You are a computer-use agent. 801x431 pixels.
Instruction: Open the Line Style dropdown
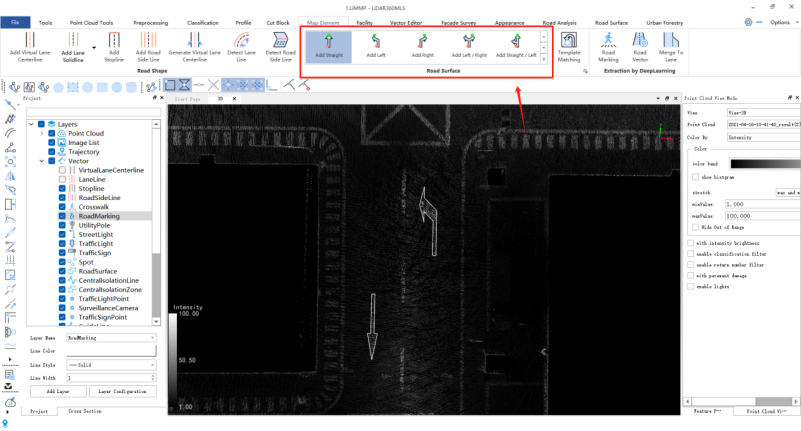pyautogui.click(x=111, y=365)
